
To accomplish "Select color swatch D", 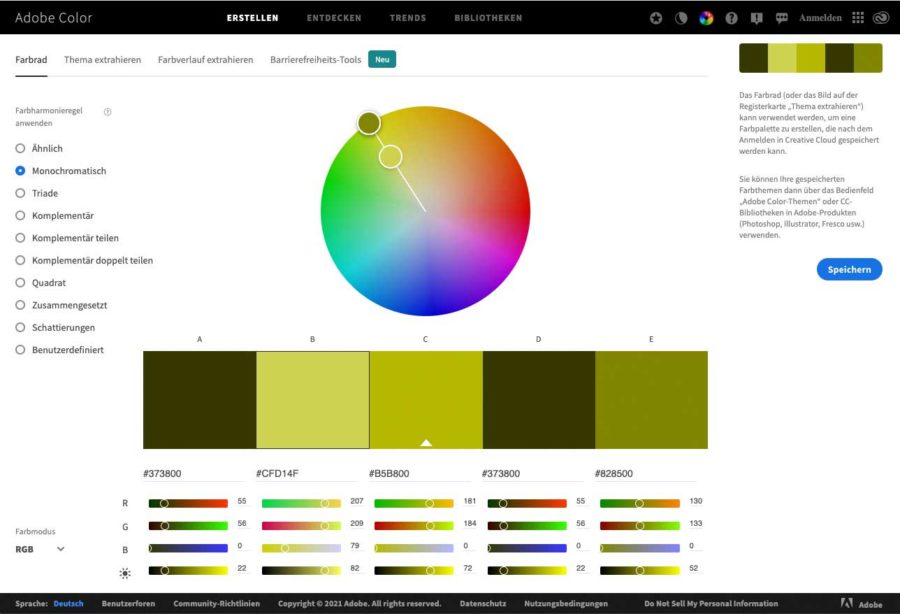I will click(x=539, y=400).
